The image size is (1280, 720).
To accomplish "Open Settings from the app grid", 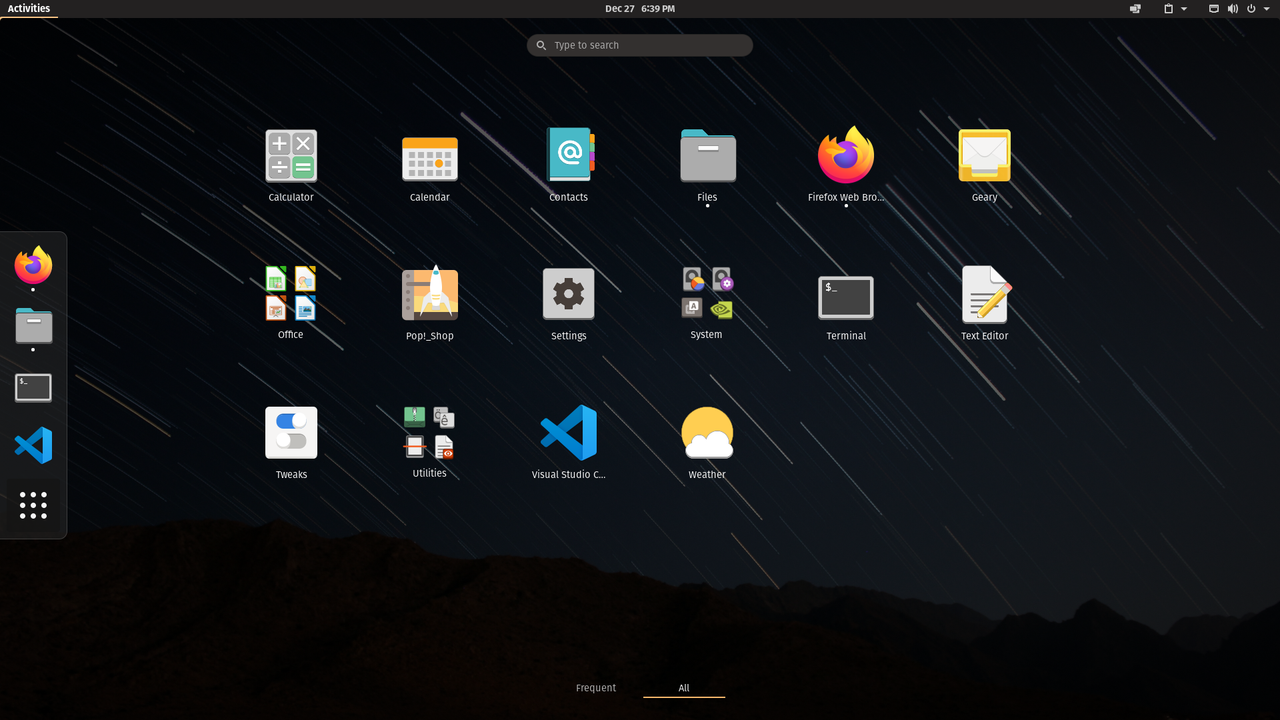I will [x=569, y=294].
